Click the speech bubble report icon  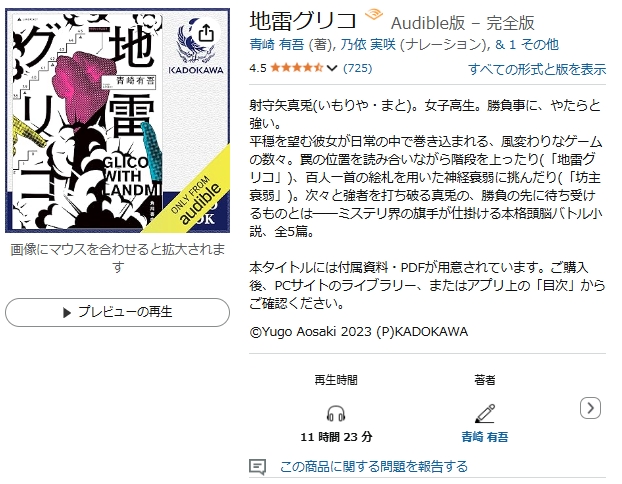pos(257,467)
